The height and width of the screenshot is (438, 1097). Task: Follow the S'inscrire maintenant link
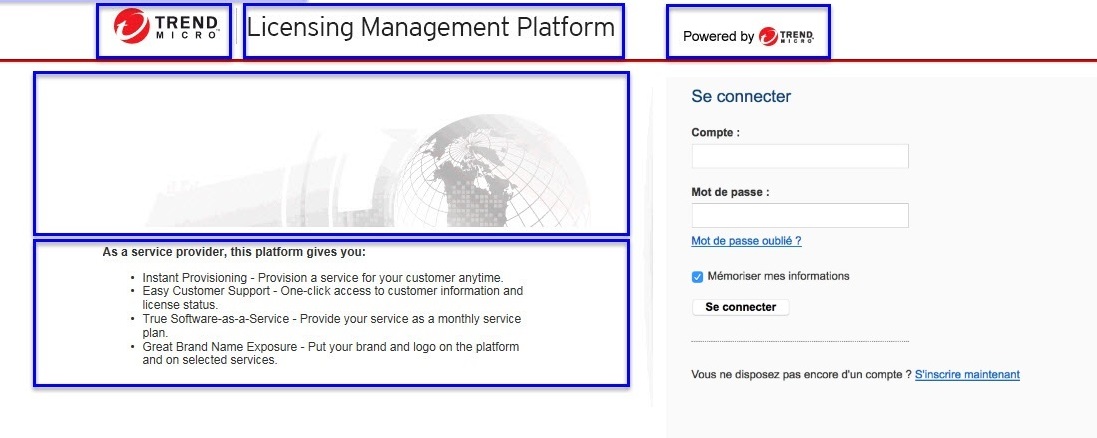967,375
